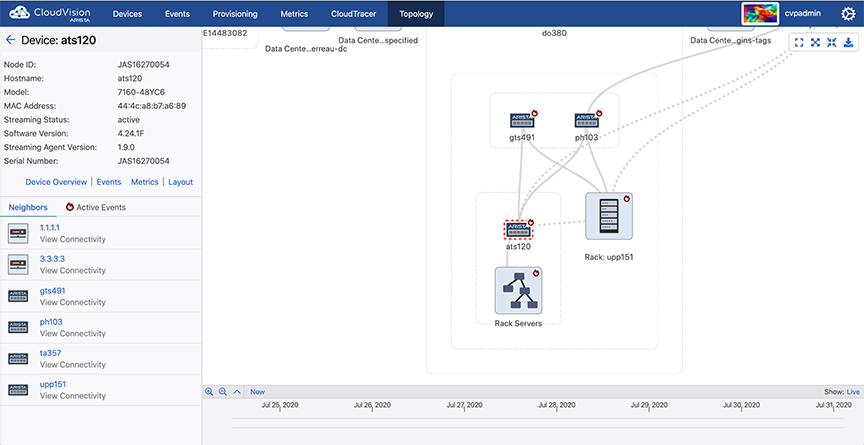Open the Events menu in the navbar

(177, 14)
